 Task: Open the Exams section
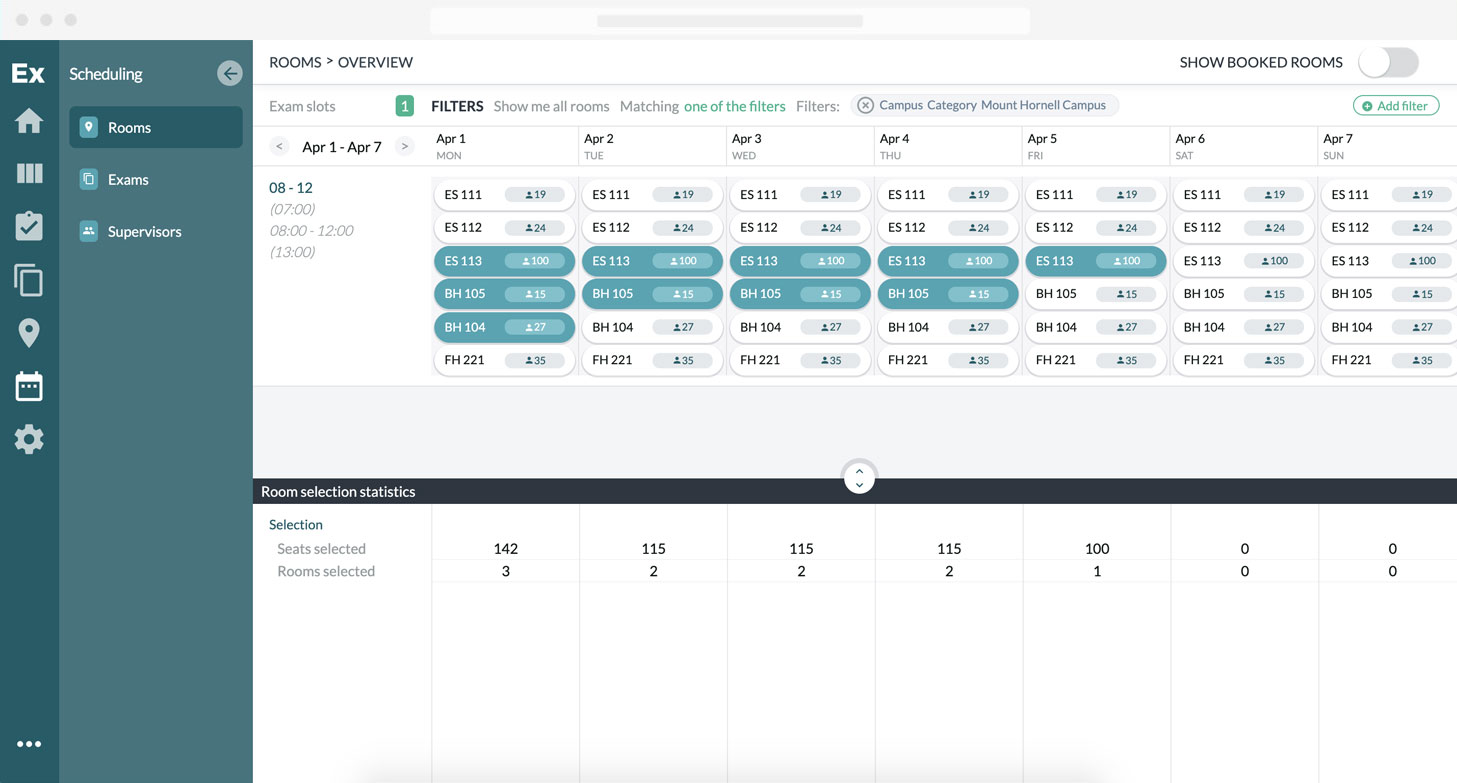[156, 179]
